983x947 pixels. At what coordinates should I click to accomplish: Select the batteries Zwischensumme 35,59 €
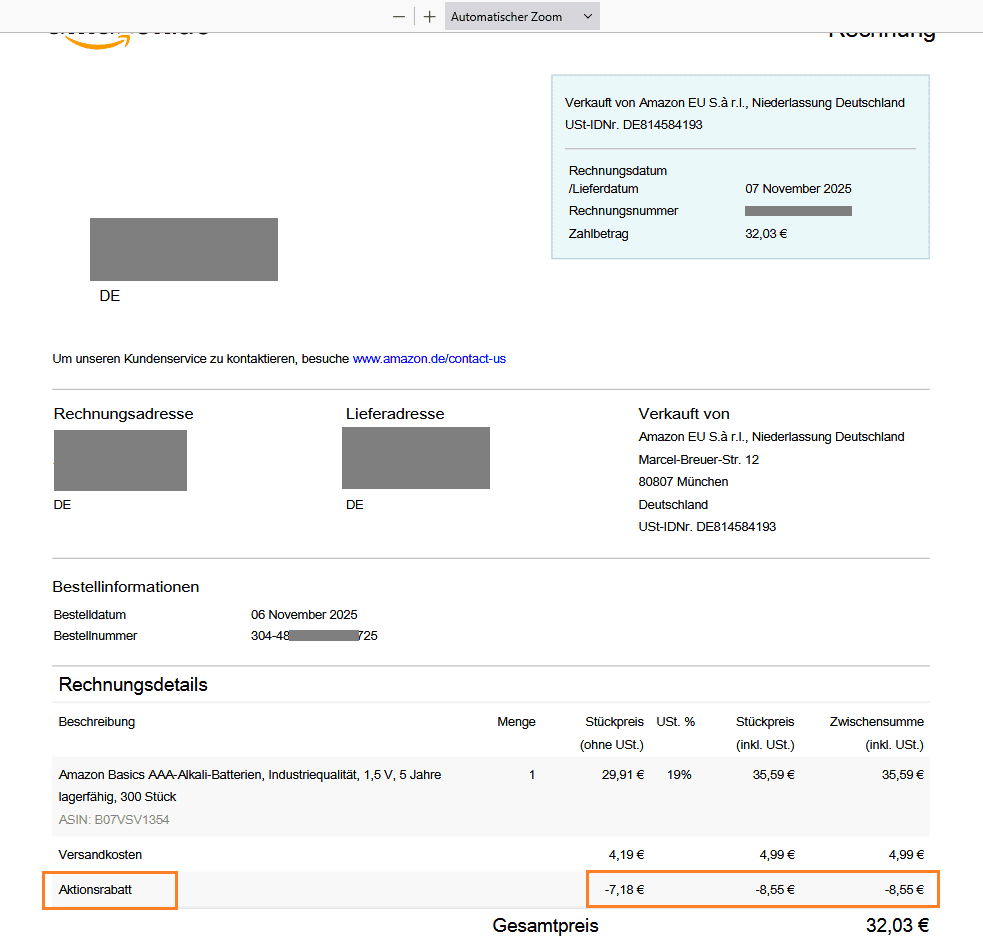click(x=903, y=775)
